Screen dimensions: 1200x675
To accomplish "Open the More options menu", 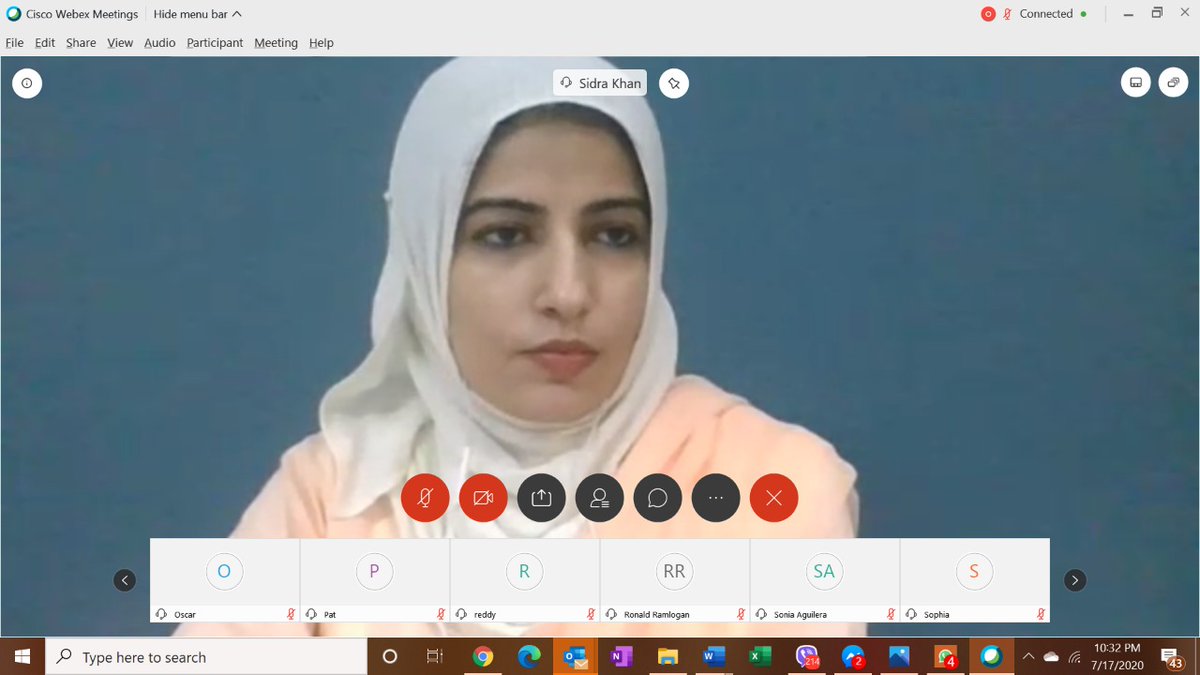I will (x=716, y=497).
